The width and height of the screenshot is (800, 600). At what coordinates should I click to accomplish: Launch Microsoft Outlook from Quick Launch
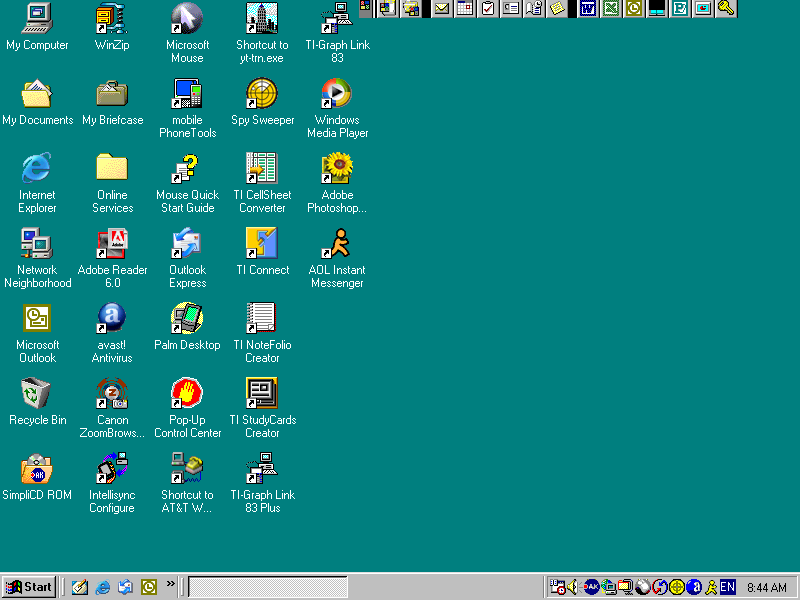pyautogui.click(x=149, y=587)
